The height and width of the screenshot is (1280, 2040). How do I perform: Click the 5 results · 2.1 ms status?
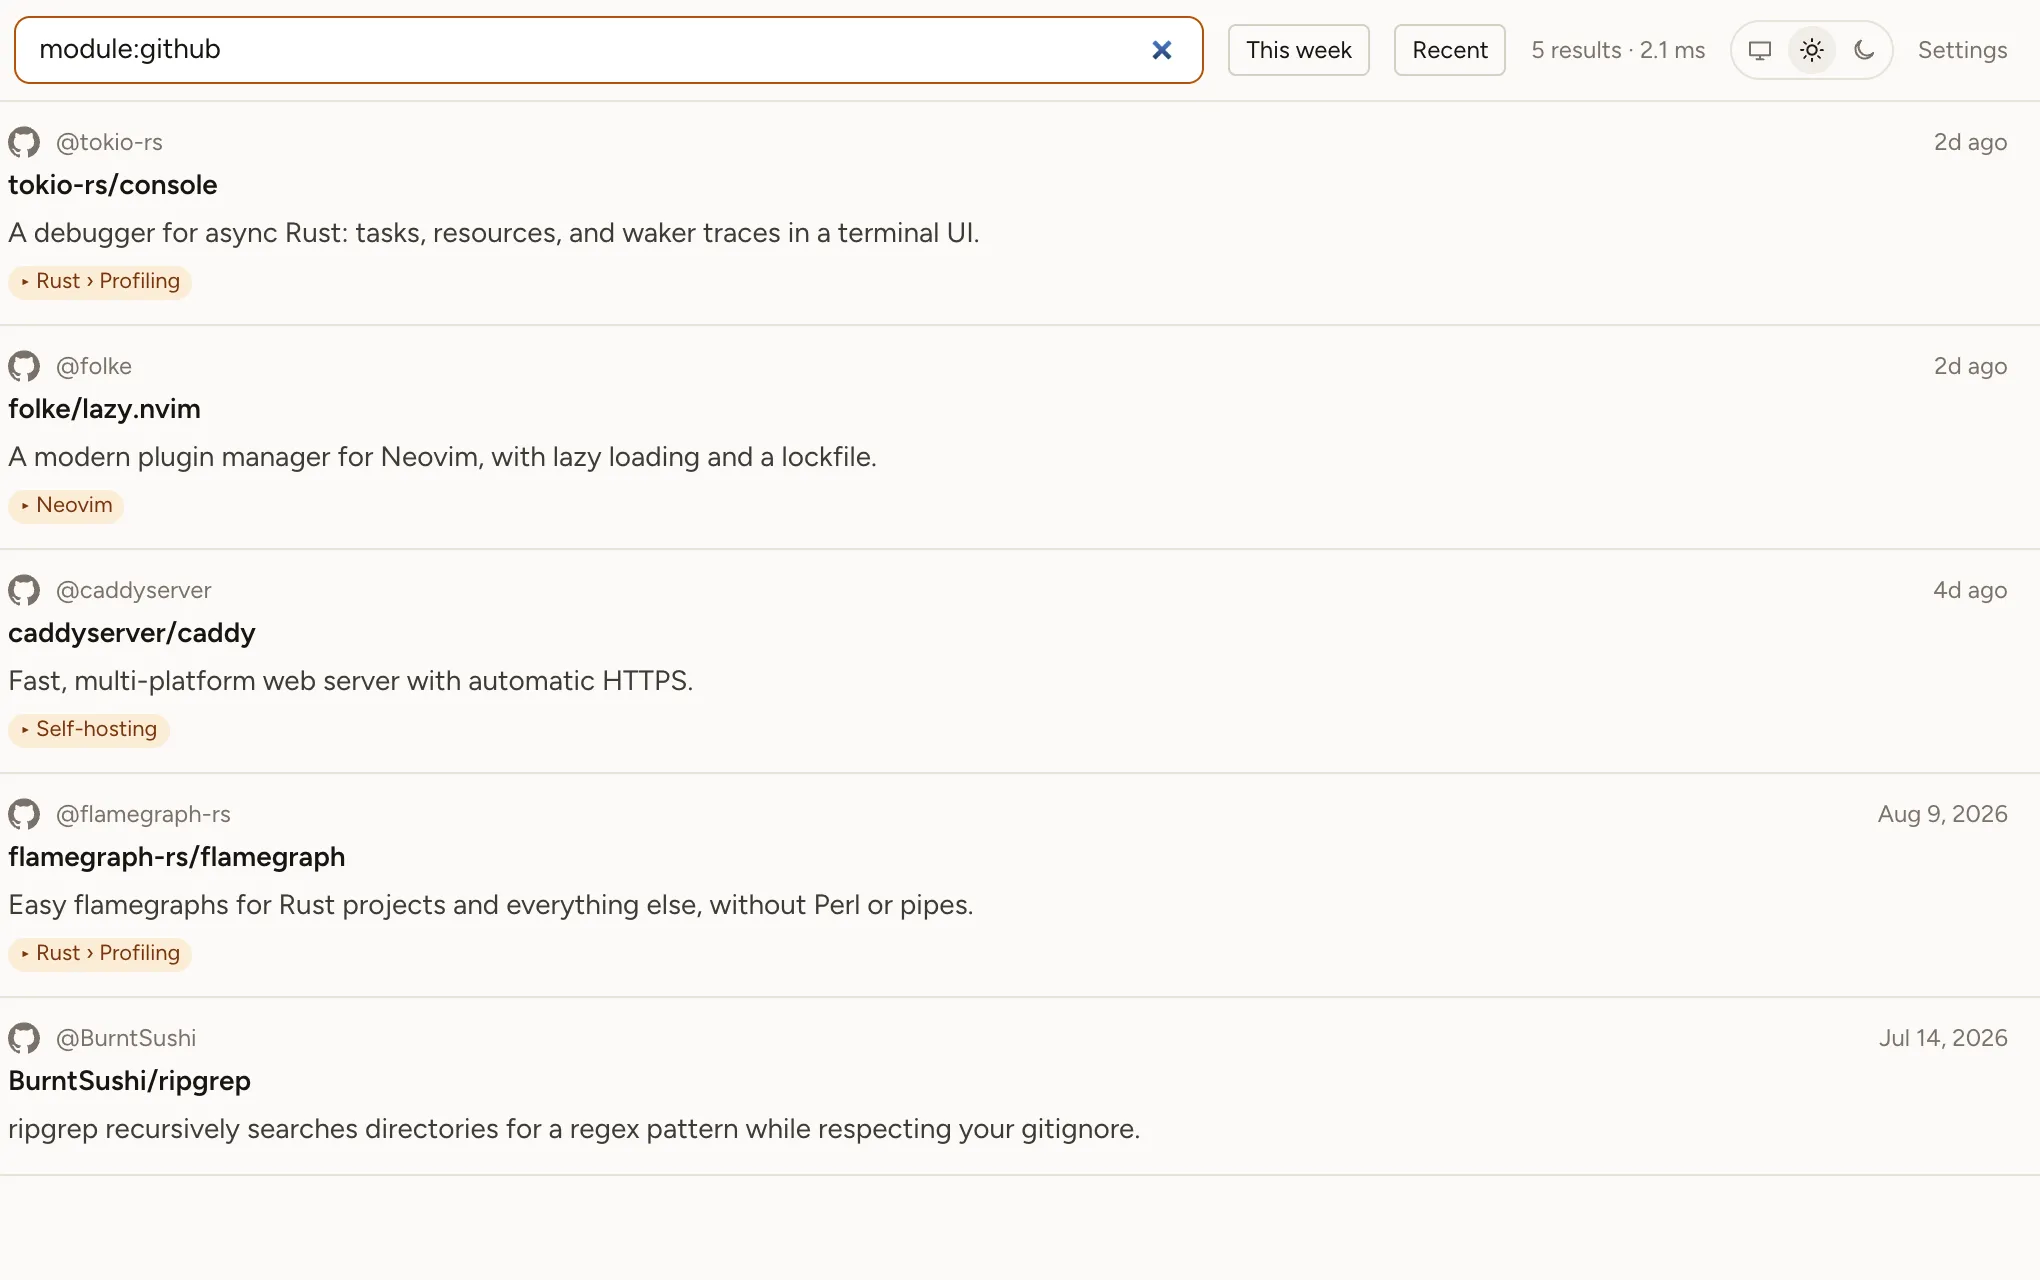pos(1618,50)
